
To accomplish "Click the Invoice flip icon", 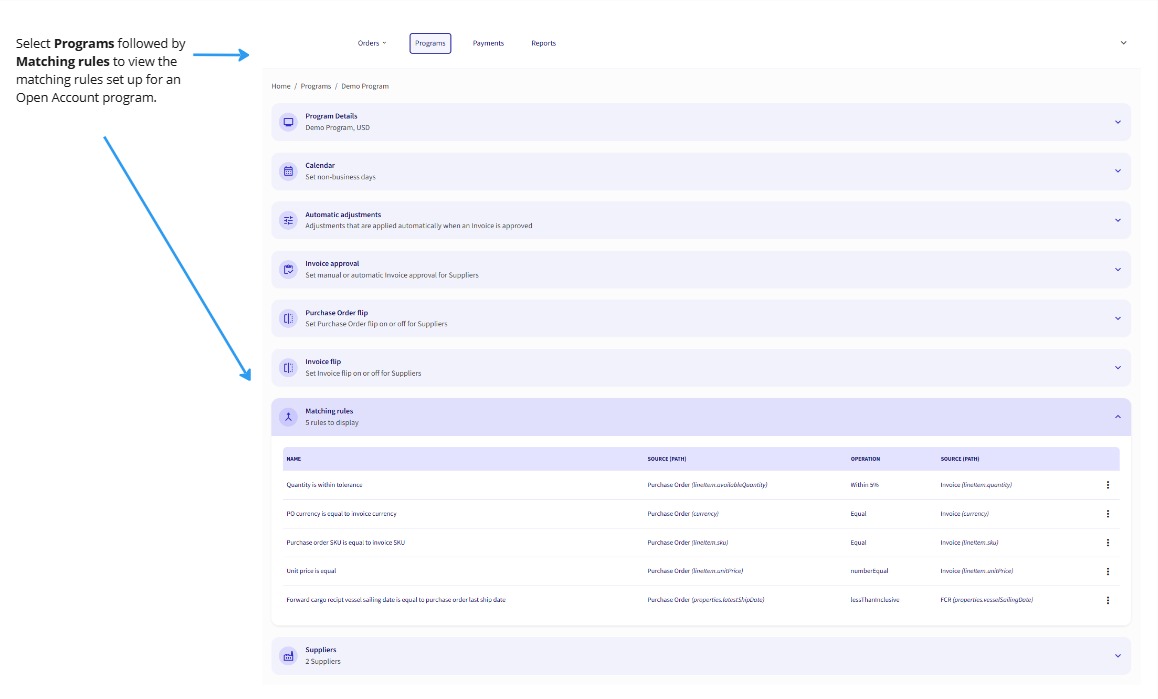I will tap(289, 368).
